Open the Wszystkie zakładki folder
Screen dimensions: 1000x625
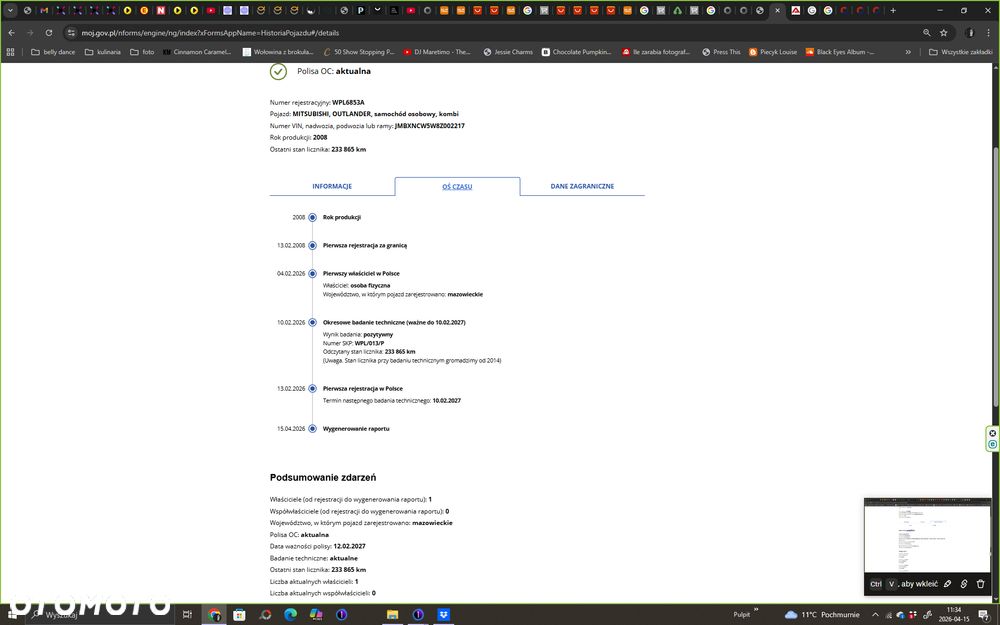tap(960, 52)
